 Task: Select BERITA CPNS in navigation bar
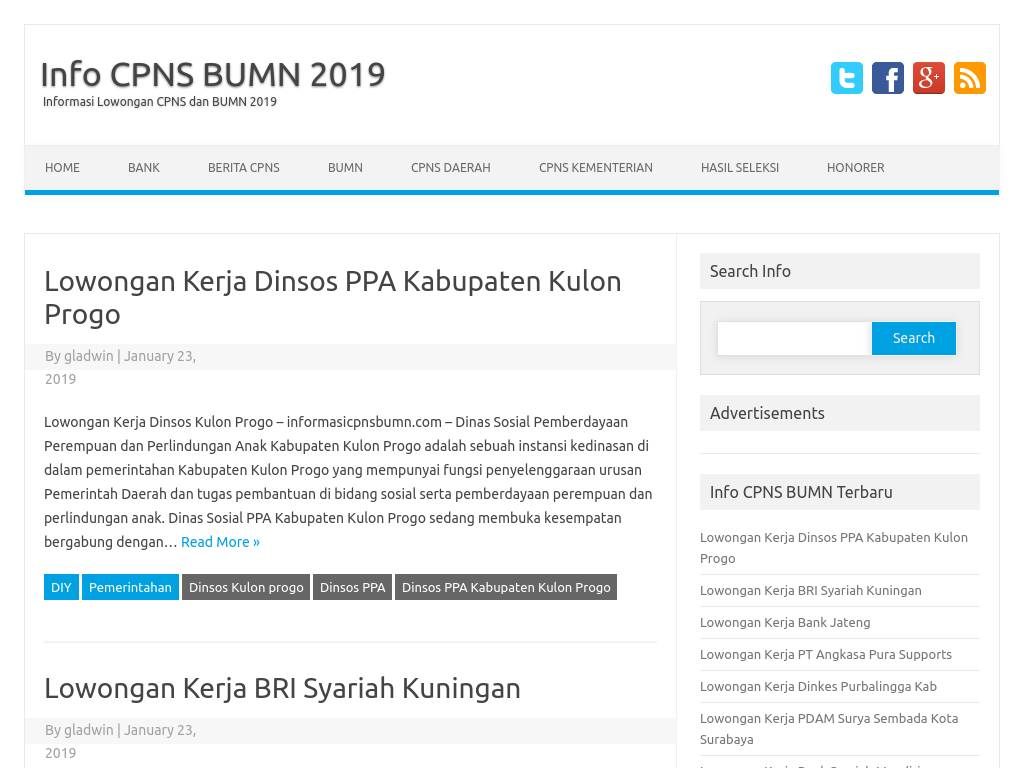[243, 168]
